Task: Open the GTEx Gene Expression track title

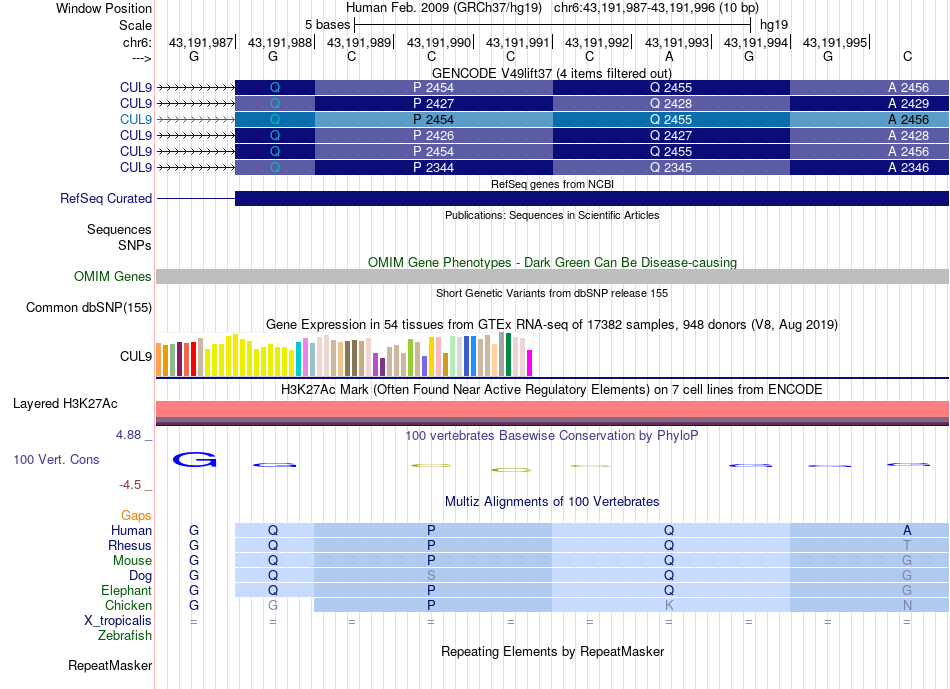Action: click(x=552, y=324)
